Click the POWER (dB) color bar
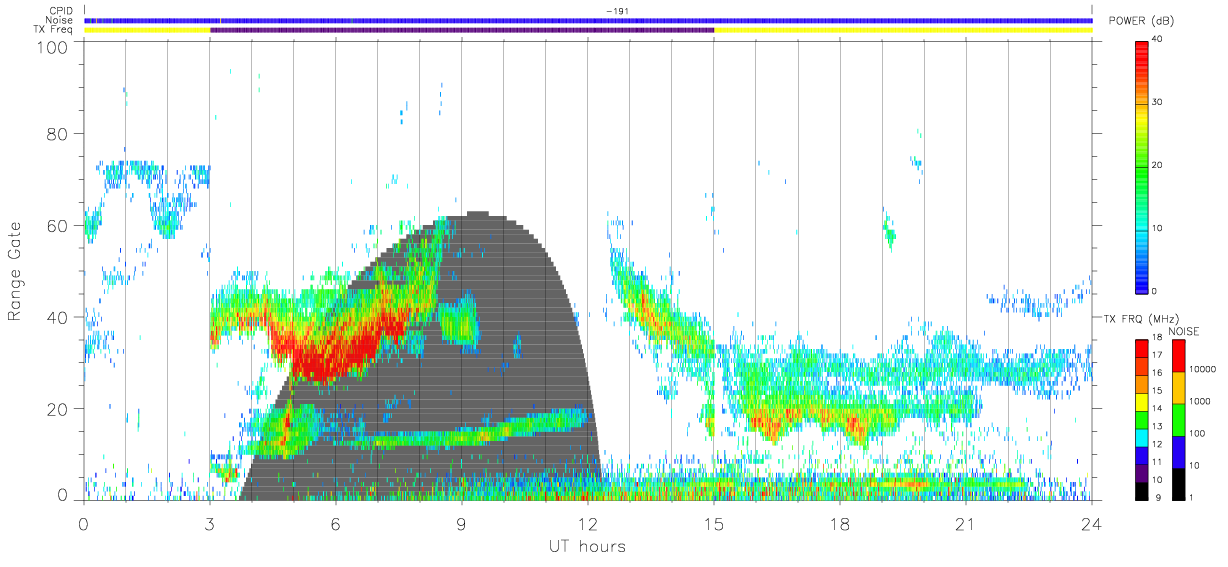This screenshot has width=1228, height=567. [1142, 165]
